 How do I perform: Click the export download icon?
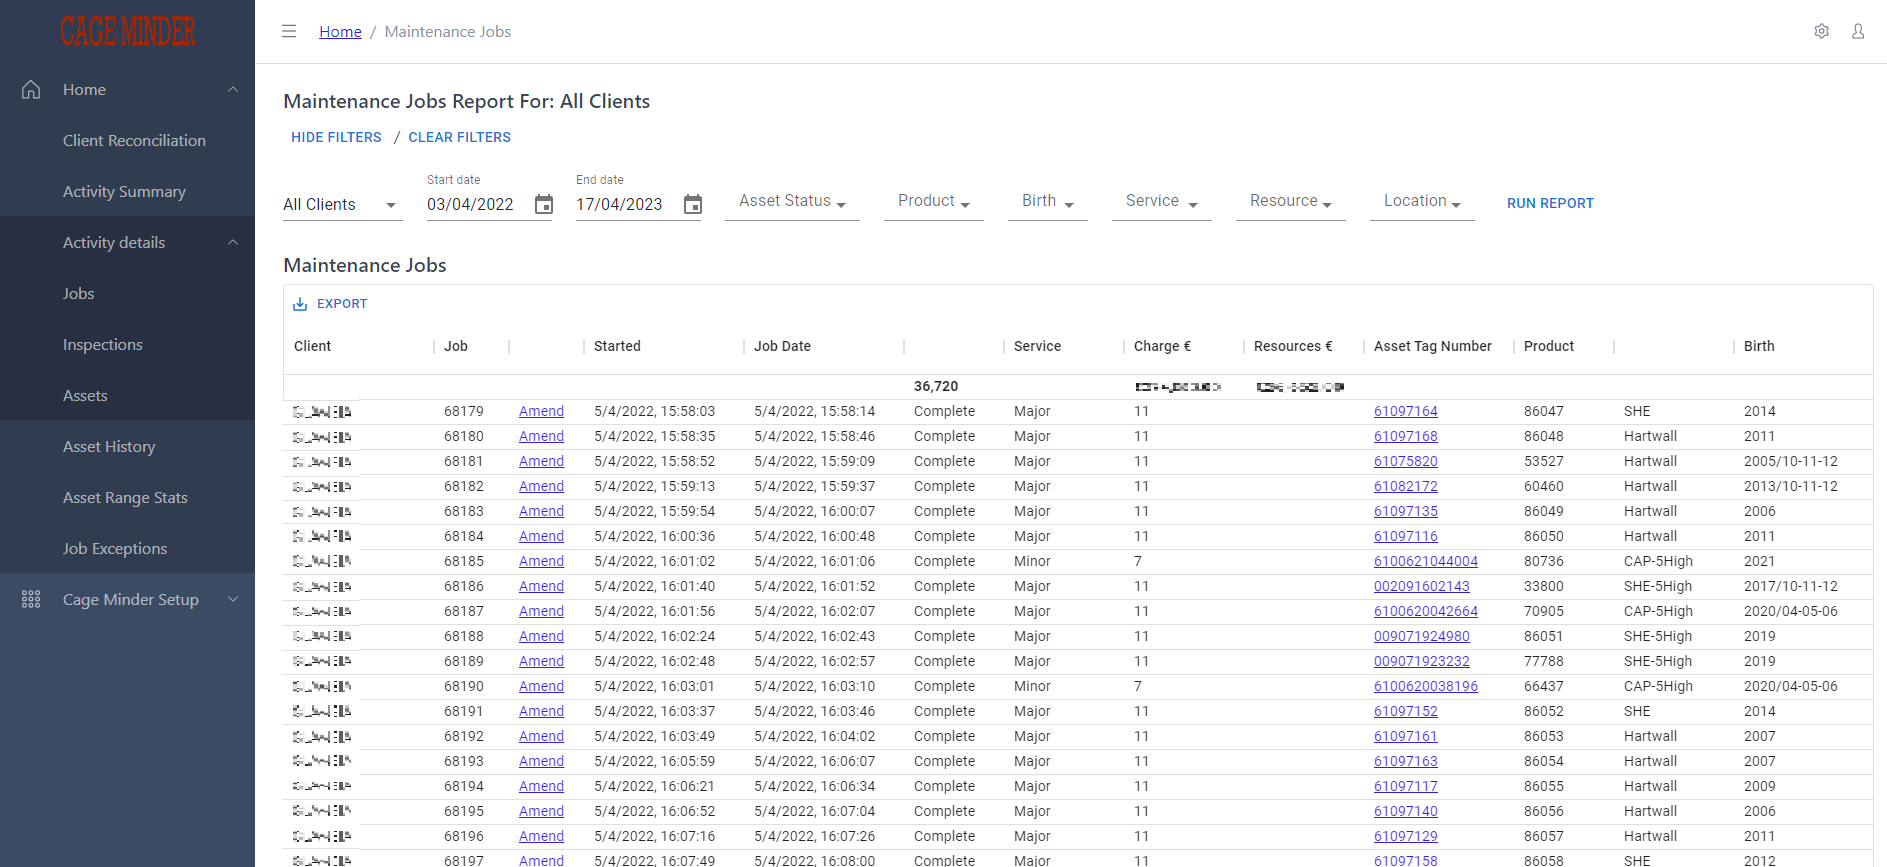(300, 304)
